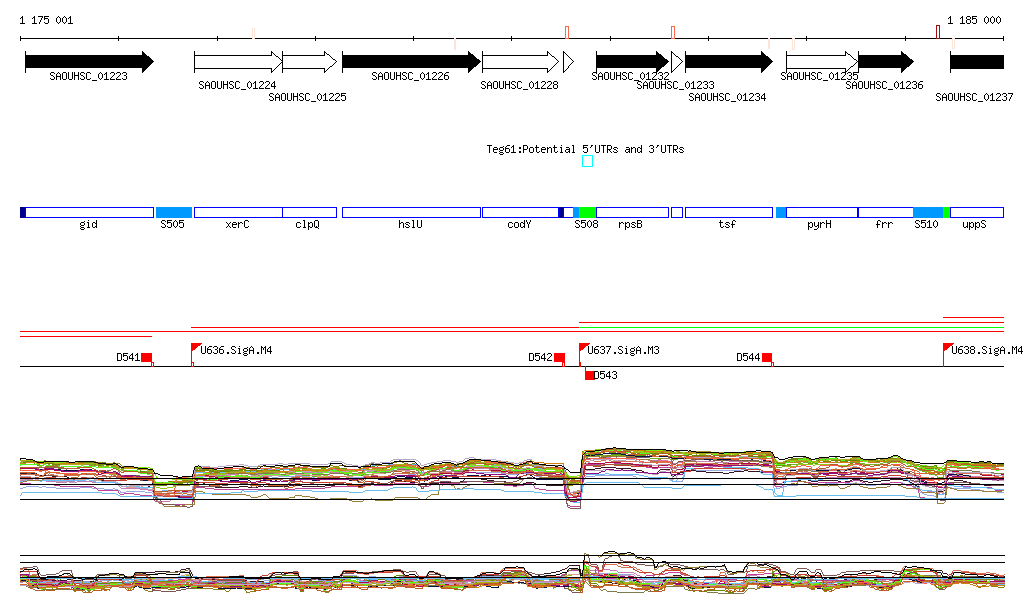Select the tsf gene segment box
The image size is (1024, 611).
coord(728,213)
